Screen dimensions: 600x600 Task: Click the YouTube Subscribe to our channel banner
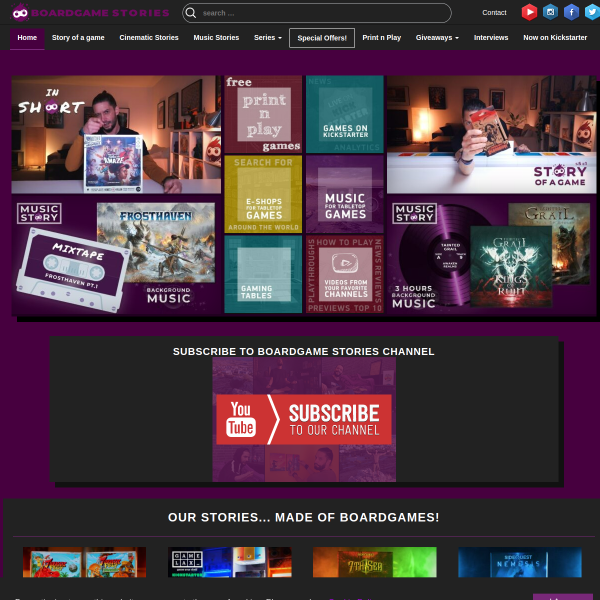[x=304, y=419]
